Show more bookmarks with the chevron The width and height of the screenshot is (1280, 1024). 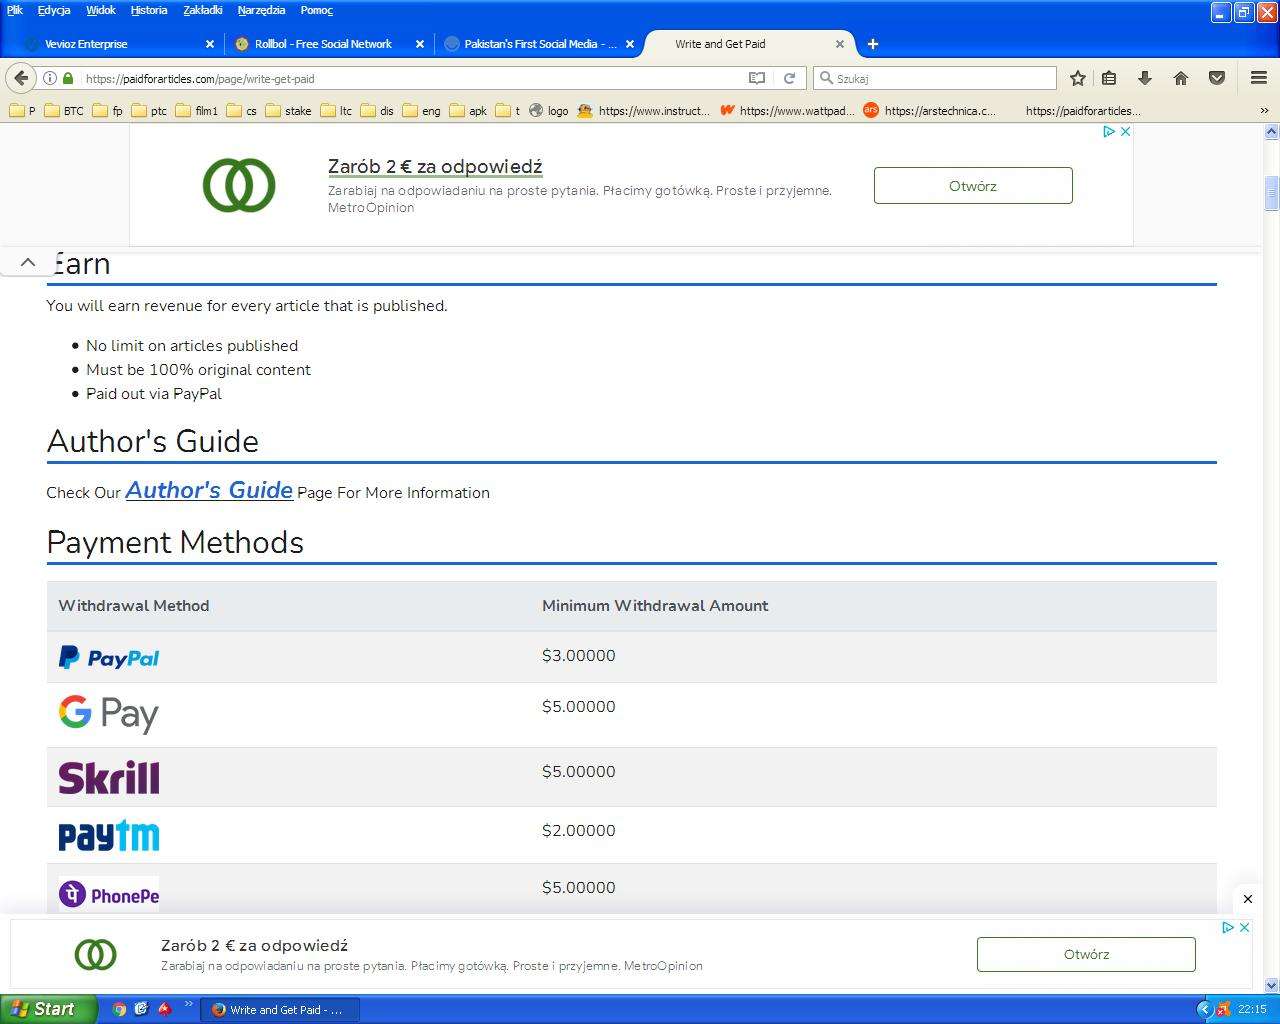pyautogui.click(x=1264, y=111)
